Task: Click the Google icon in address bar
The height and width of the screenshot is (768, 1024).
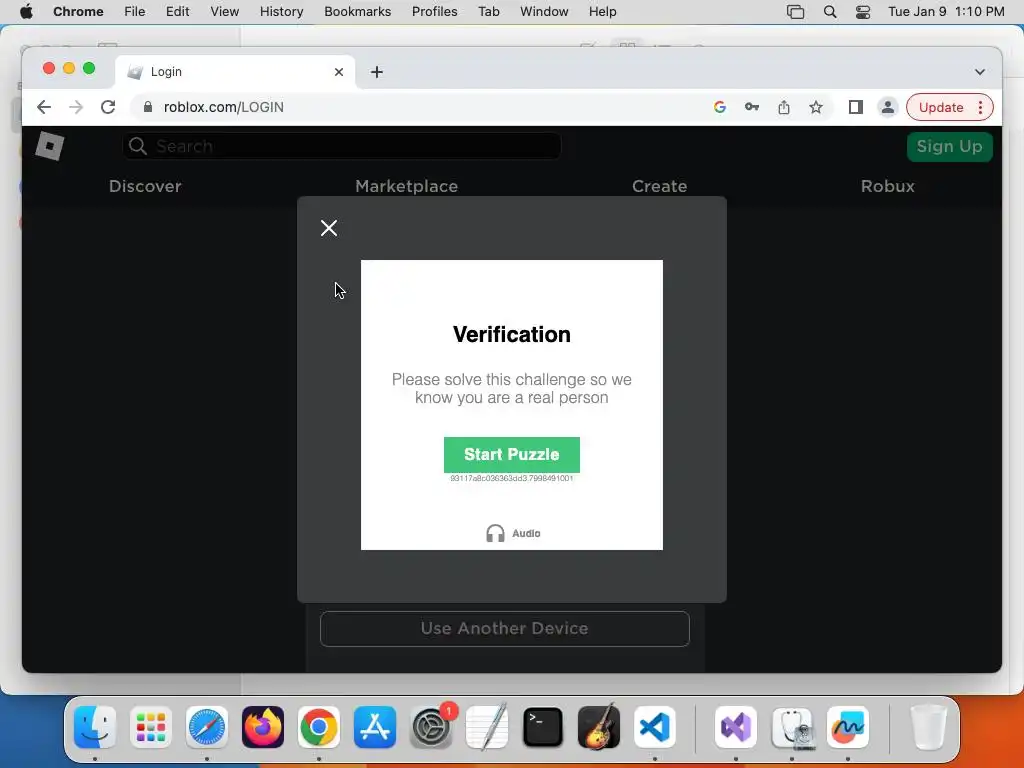Action: [x=720, y=107]
